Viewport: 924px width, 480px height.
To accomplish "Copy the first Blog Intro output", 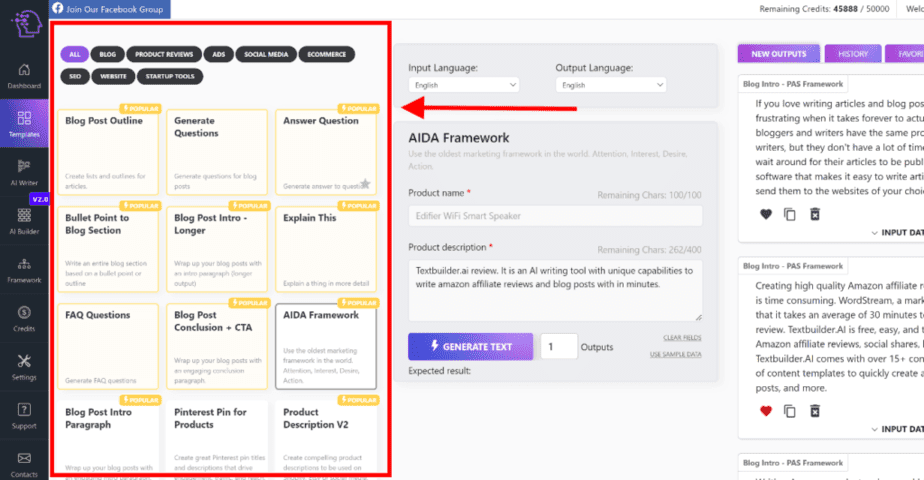I will tap(790, 214).
